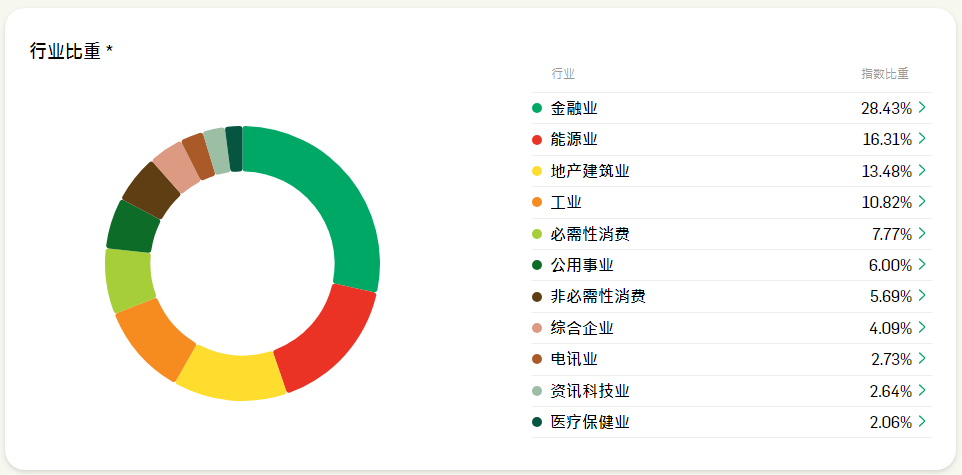Expand the 地产建筑业 chevron arrow
The height and width of the screenshot is (475, 962).
[x=922, y=171]
